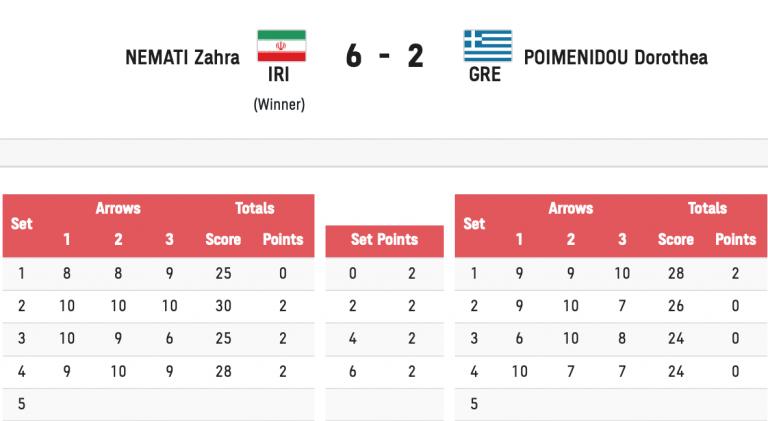Click the 6 in Set Points column

(353, 372)
